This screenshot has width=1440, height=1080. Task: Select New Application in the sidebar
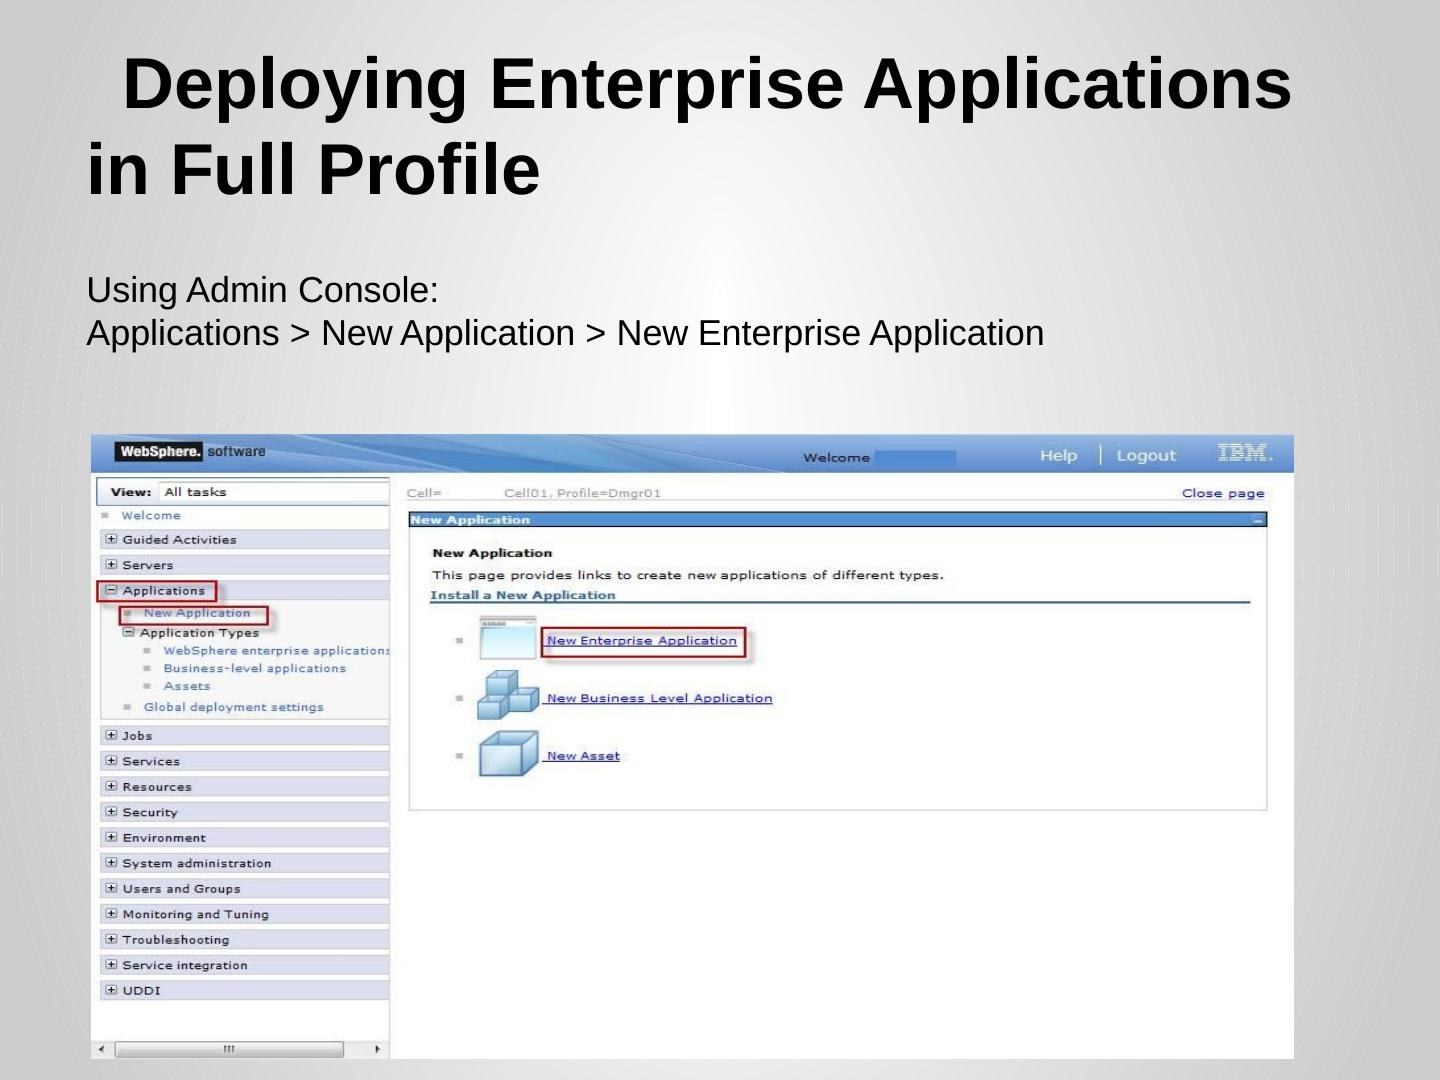click(x=197, y=613)
